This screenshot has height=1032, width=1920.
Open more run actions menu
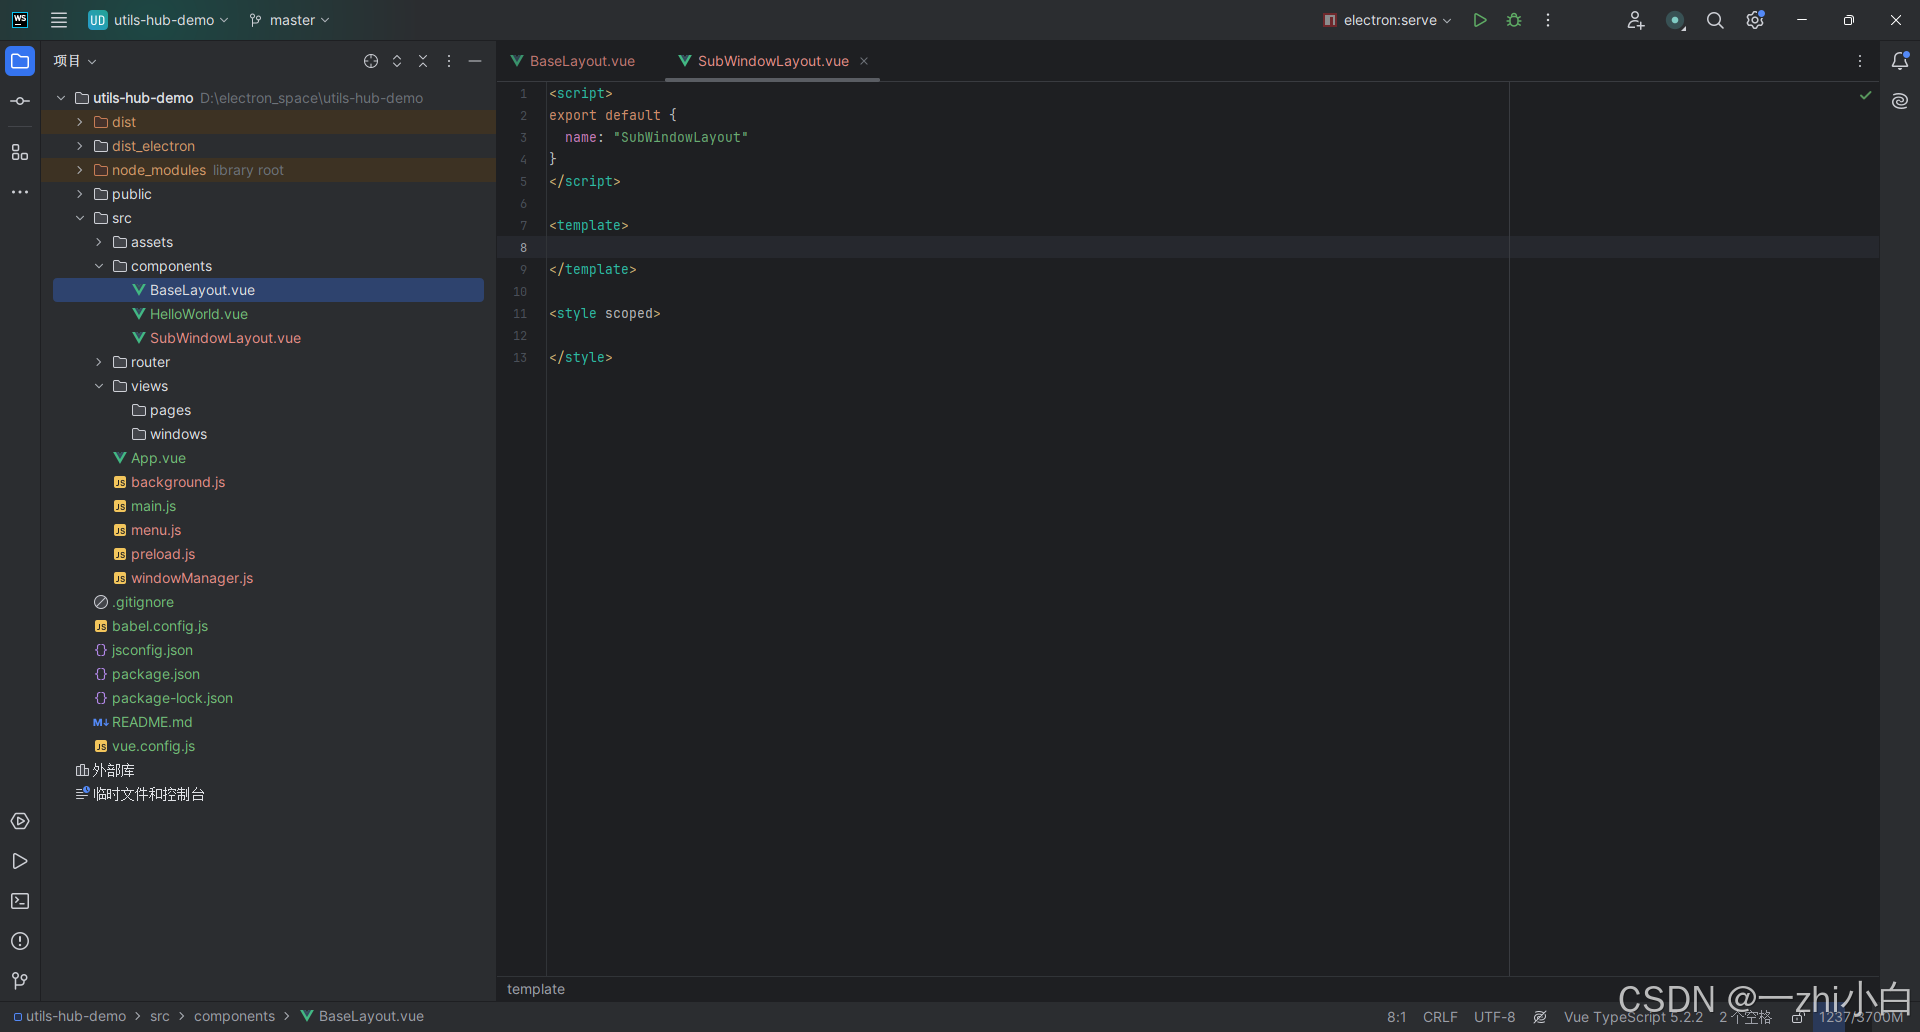pyautogui.click(x=1548, y=20)
